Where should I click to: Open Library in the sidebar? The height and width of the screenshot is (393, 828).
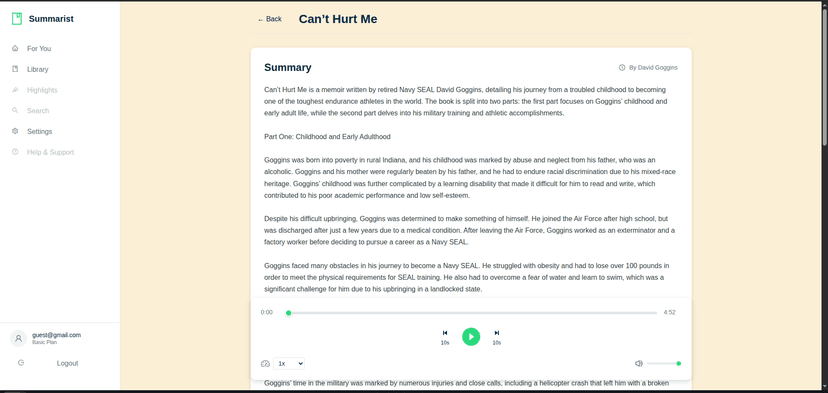[37, 69]
